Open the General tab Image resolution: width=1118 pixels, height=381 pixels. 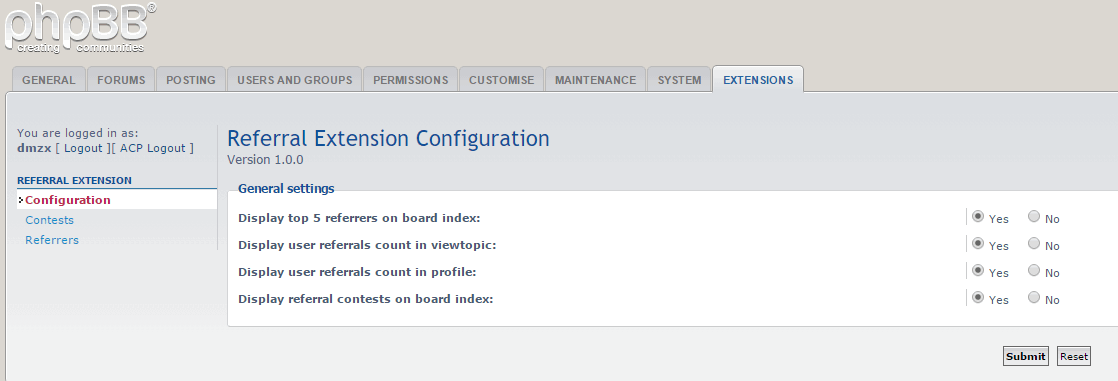(x=48, y=80)
